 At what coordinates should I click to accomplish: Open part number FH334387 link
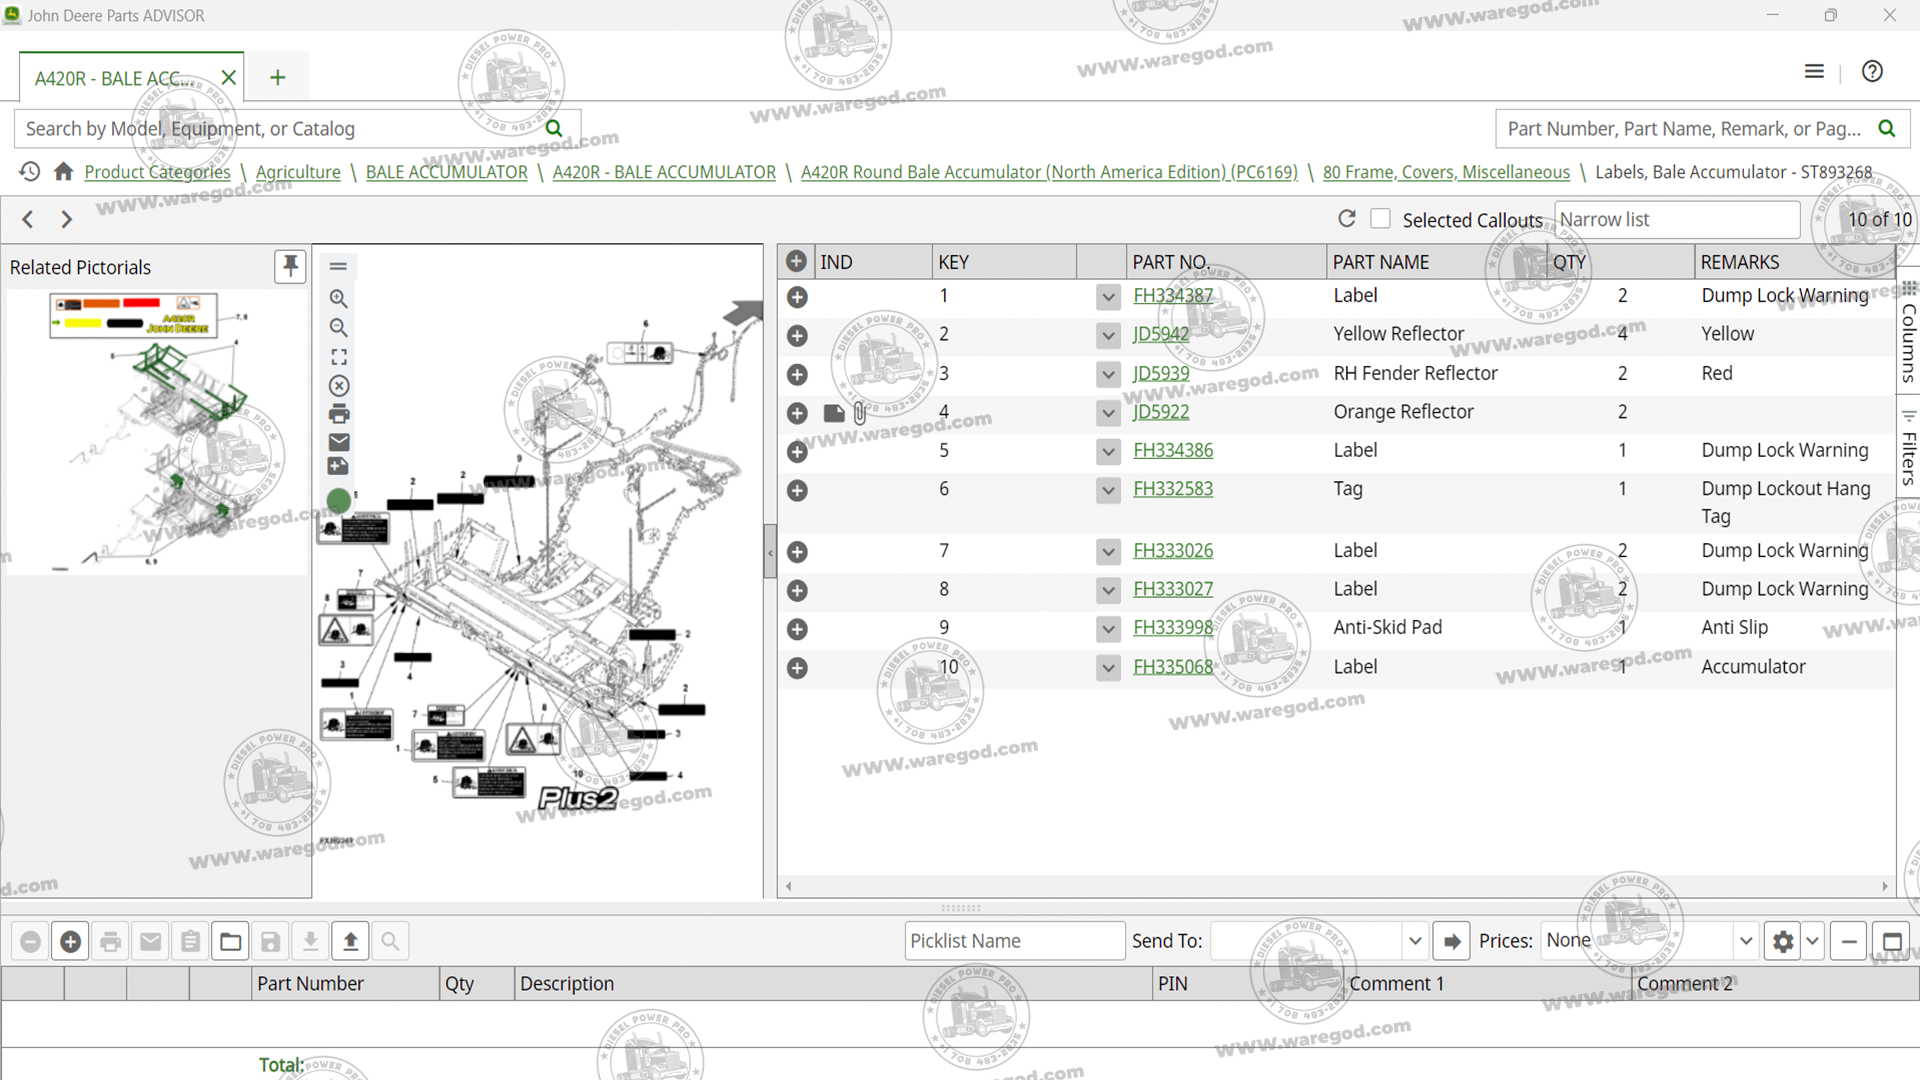click(1172, 296)
